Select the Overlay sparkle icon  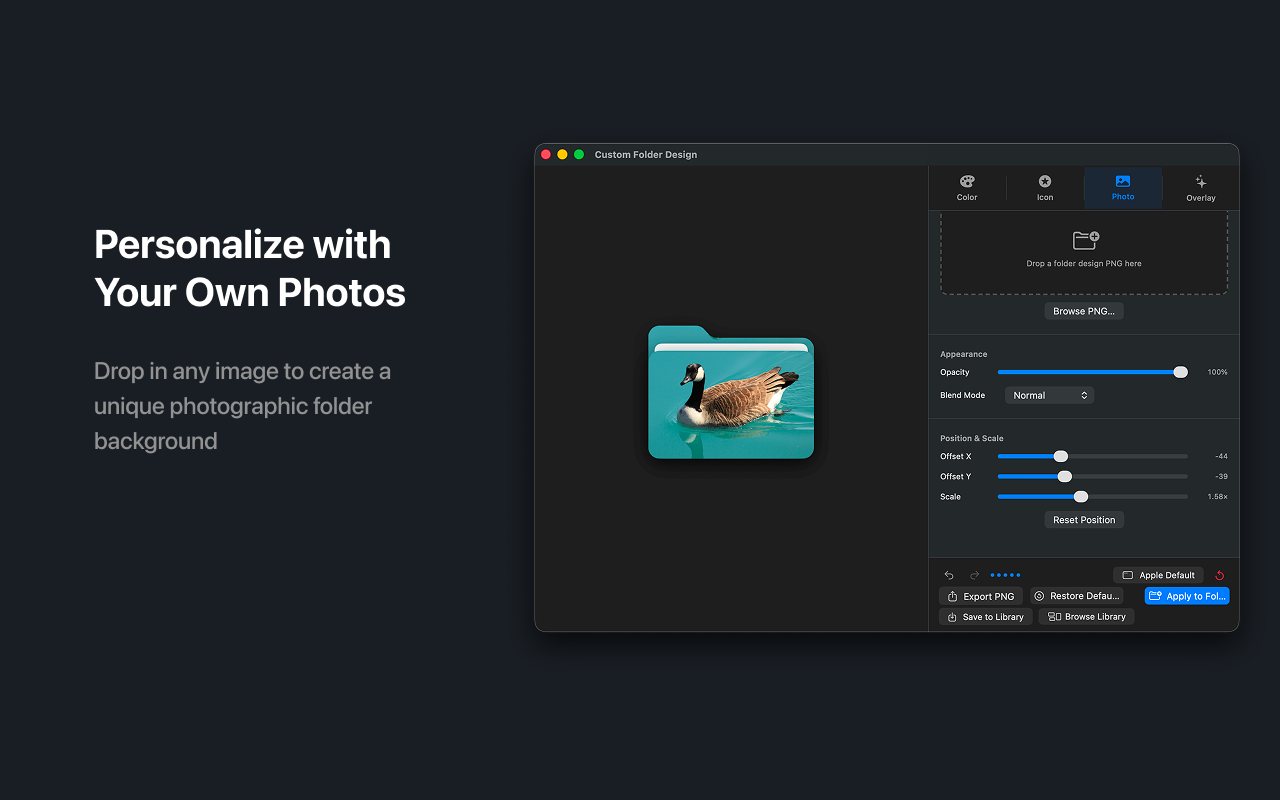1200,182
